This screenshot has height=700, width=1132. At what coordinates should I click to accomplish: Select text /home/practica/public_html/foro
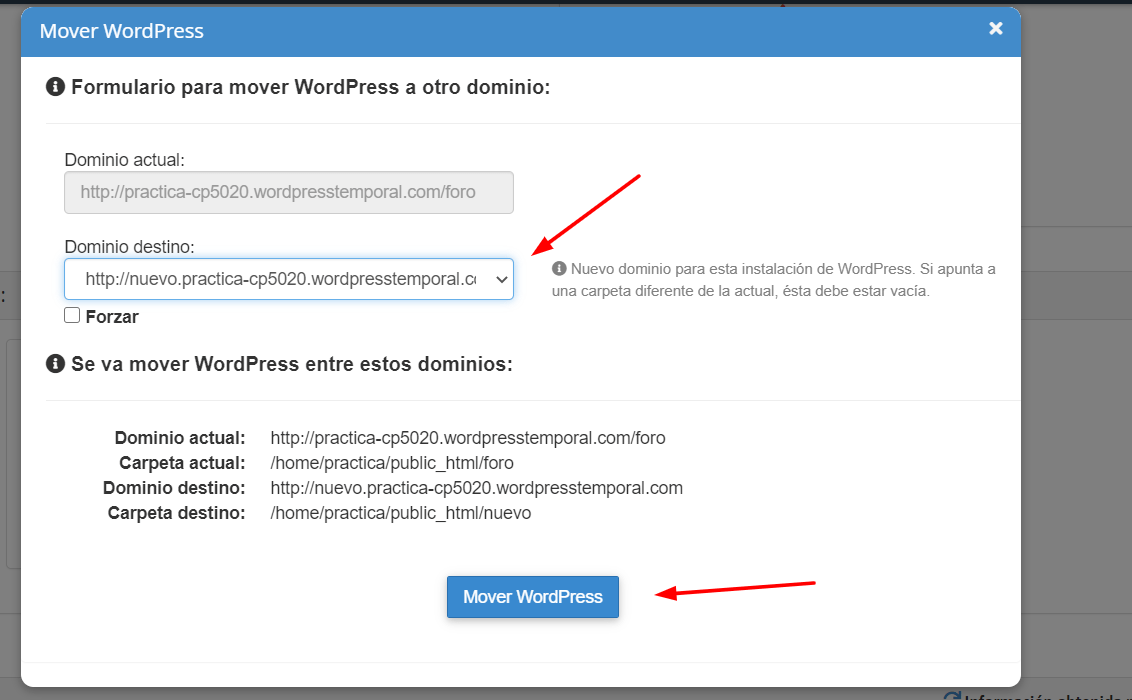(x=392, y=463)
